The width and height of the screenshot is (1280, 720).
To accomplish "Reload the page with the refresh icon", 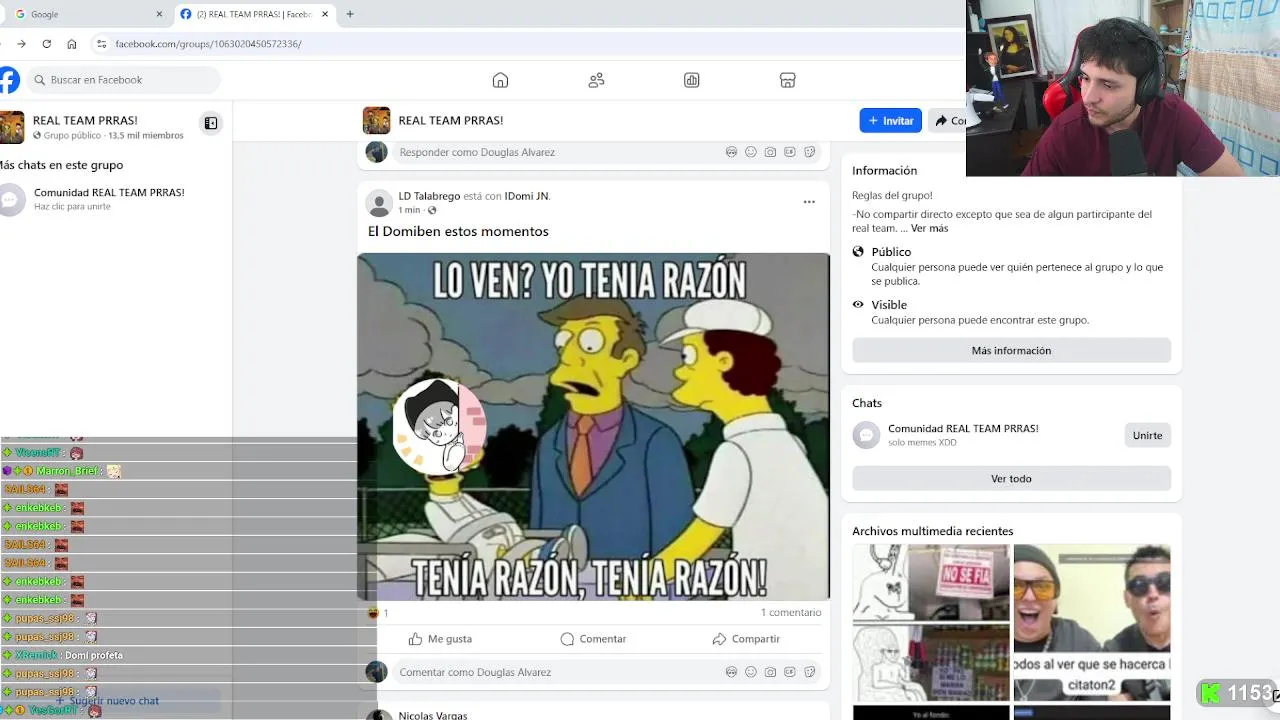I will 46,44.
